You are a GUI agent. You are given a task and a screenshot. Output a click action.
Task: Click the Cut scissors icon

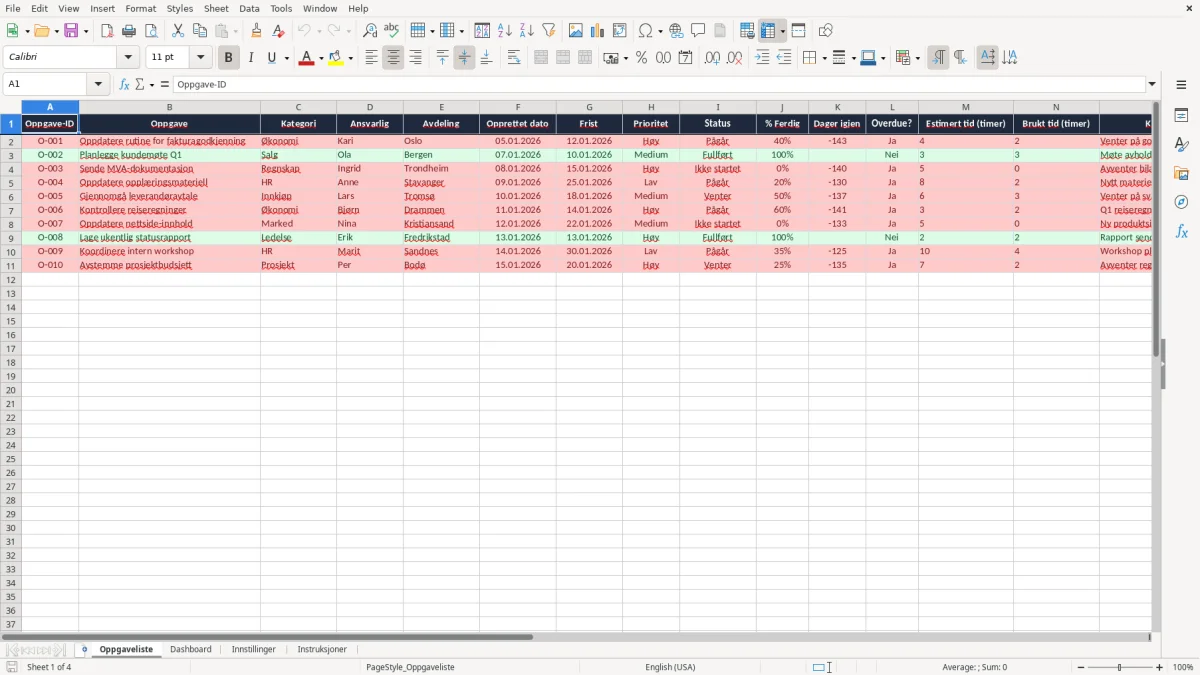(178, 31)
